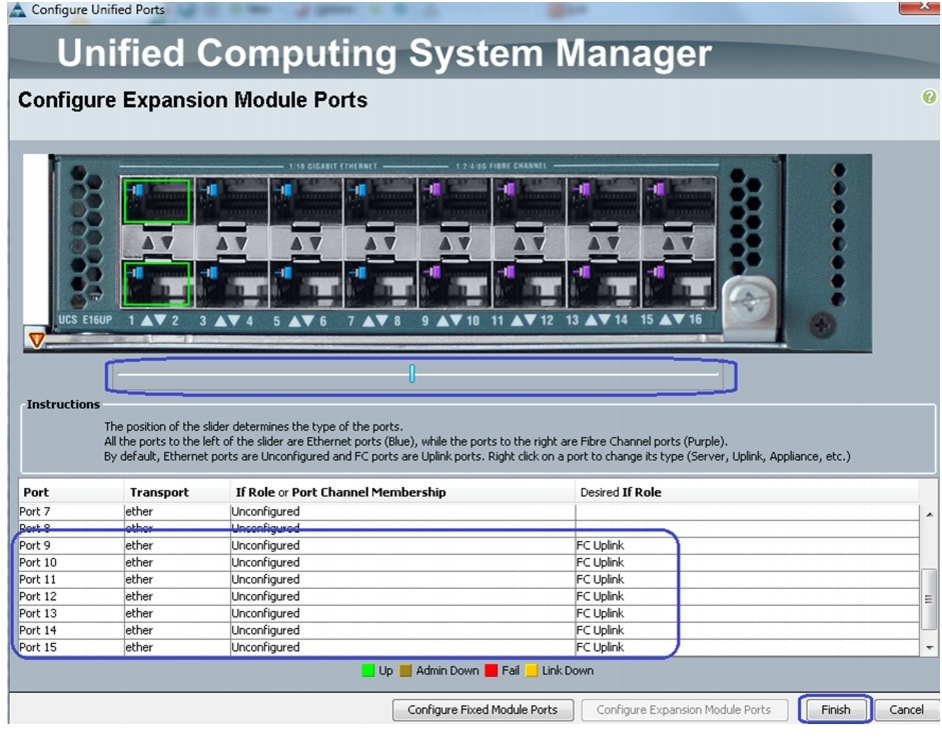Viewport: 942px width, 755px height.
Task: Sort by Transport column header
Action: (x=158, y=492)
